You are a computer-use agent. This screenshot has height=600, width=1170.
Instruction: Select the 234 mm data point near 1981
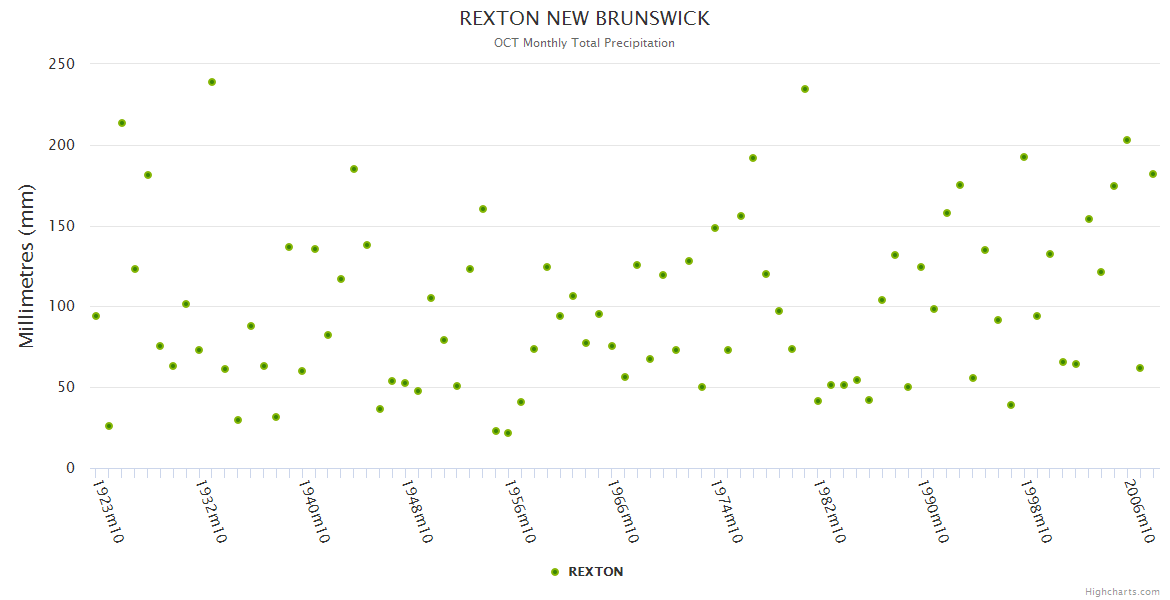pos(805,89)
